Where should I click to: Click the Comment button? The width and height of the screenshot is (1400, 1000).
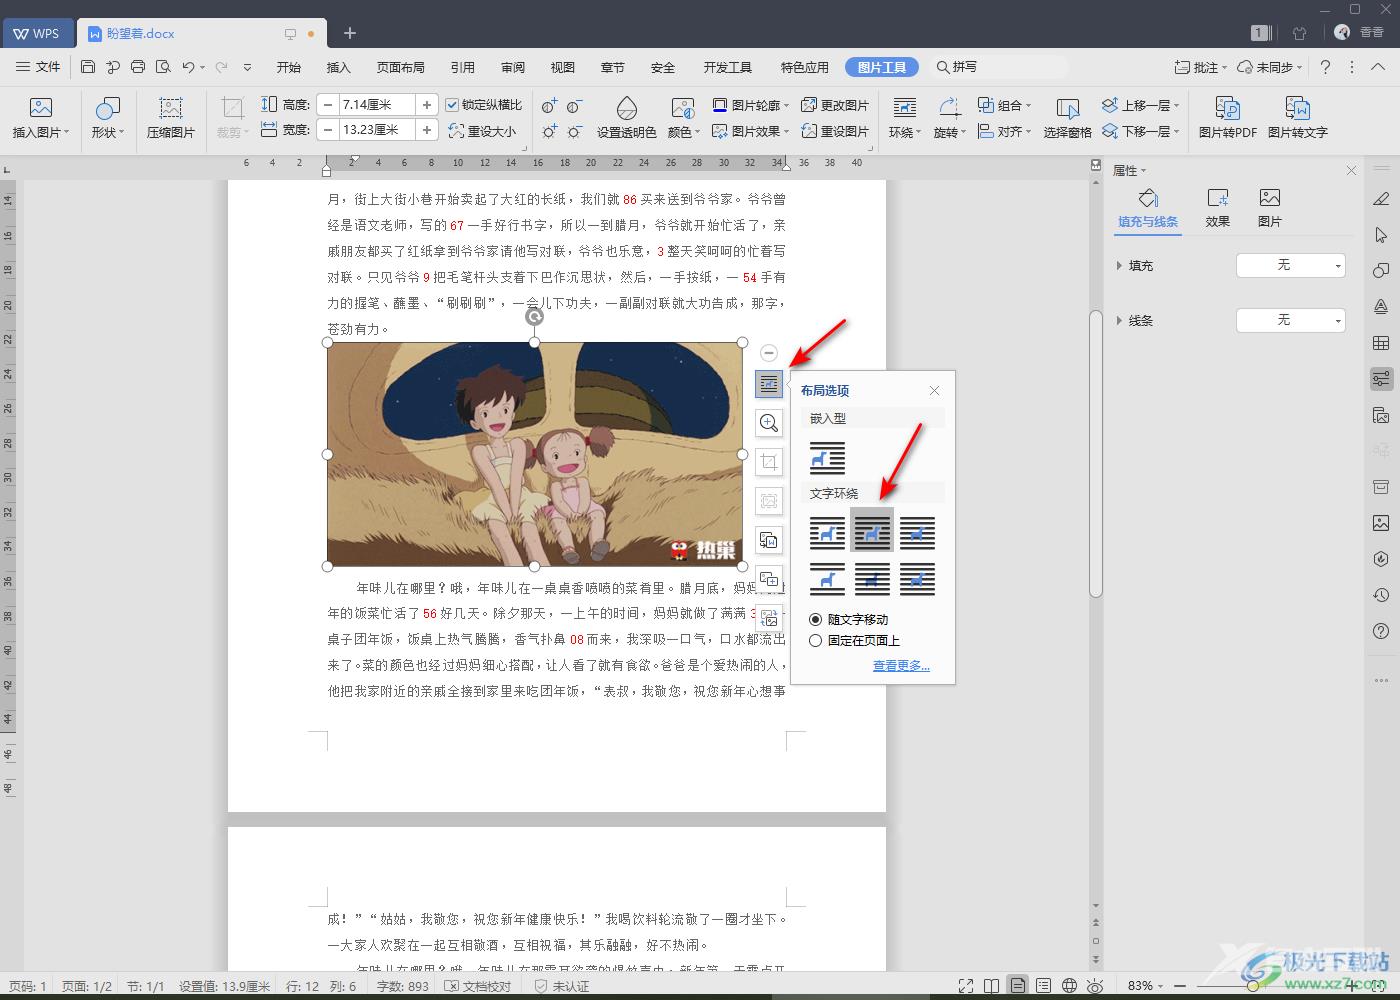[1201, 67]
